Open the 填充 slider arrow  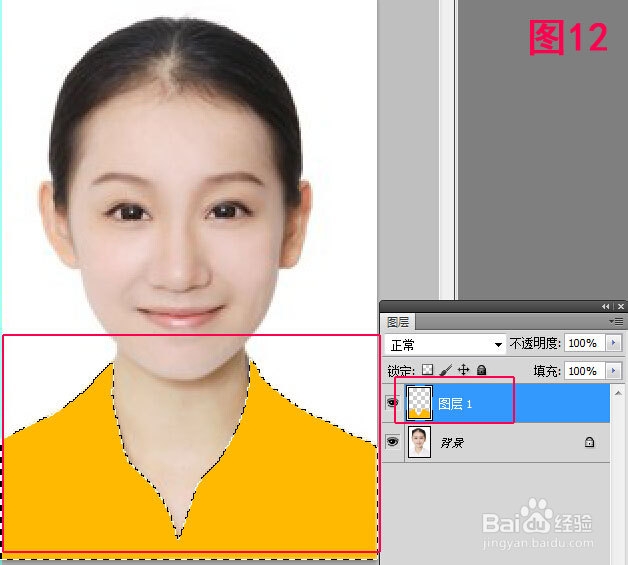613,371
